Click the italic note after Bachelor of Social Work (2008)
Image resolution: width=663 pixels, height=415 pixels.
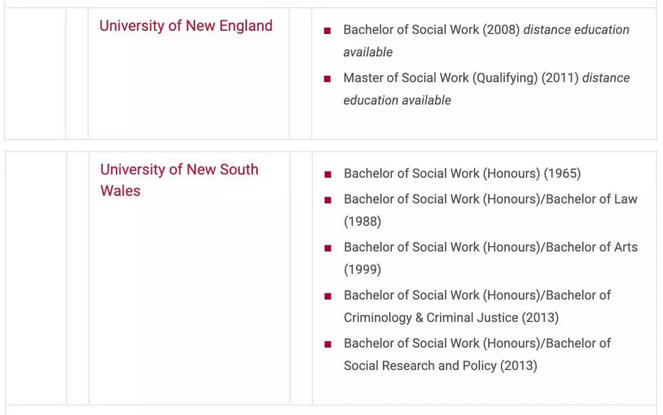577,30
